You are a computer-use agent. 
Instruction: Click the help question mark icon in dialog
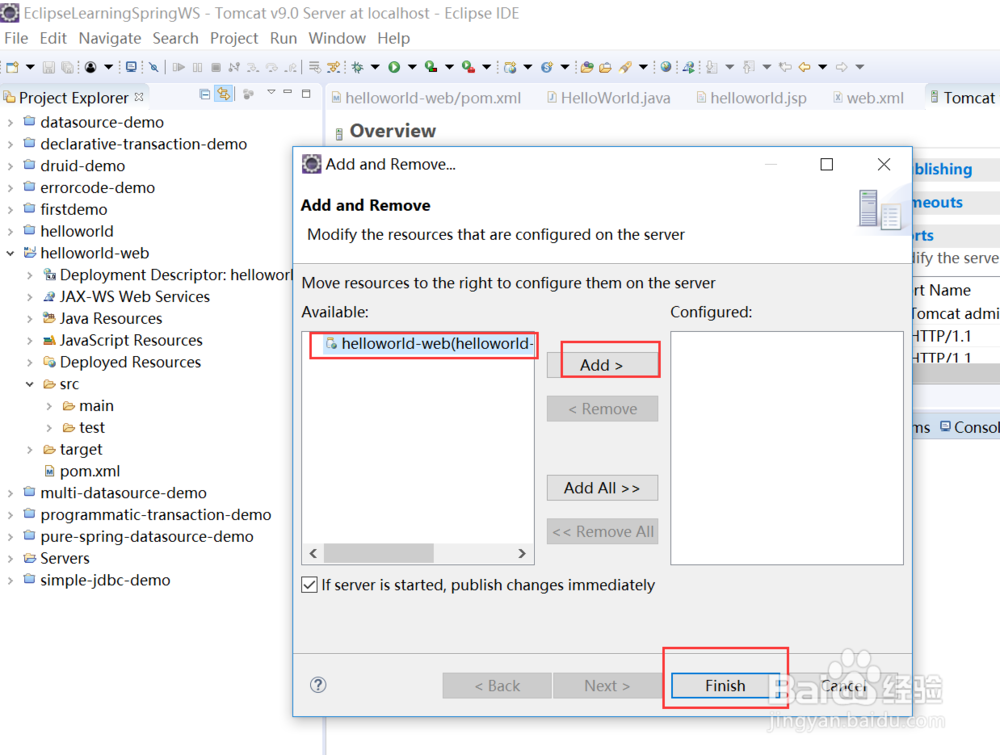pyautogui.click(x=318, y=685)
